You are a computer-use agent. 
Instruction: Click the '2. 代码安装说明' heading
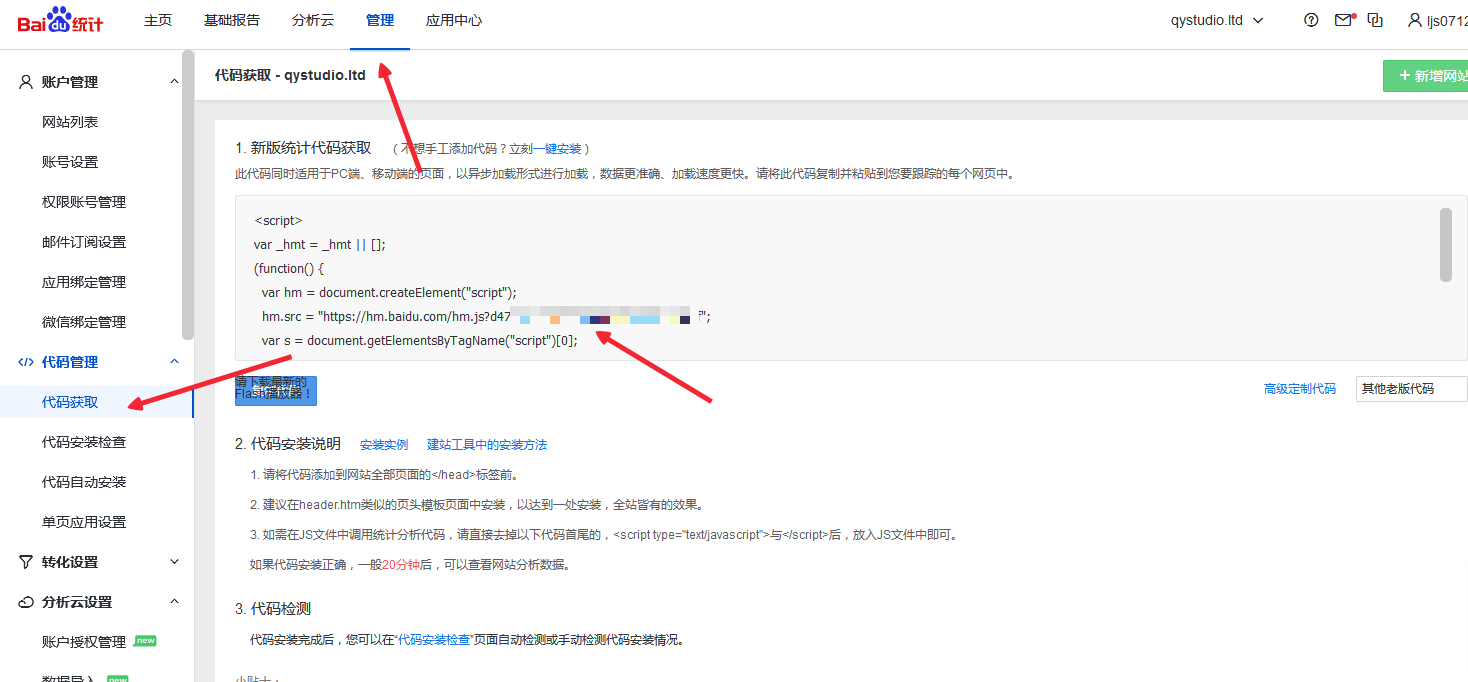pos(288,444)
